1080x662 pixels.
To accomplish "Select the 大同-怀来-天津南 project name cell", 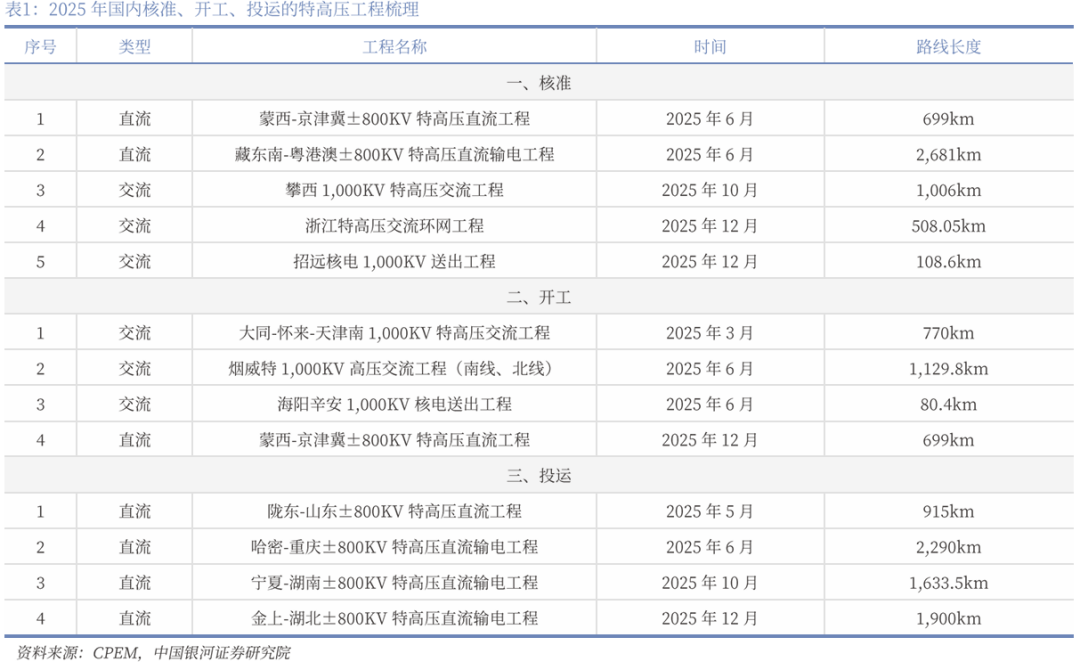I will click(x=394, y=333).
